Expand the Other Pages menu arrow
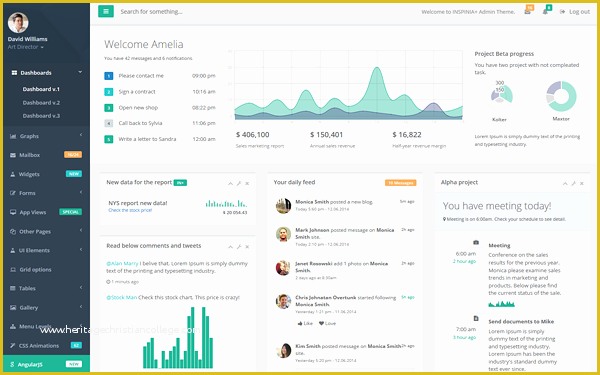 [x=81, y=230]
